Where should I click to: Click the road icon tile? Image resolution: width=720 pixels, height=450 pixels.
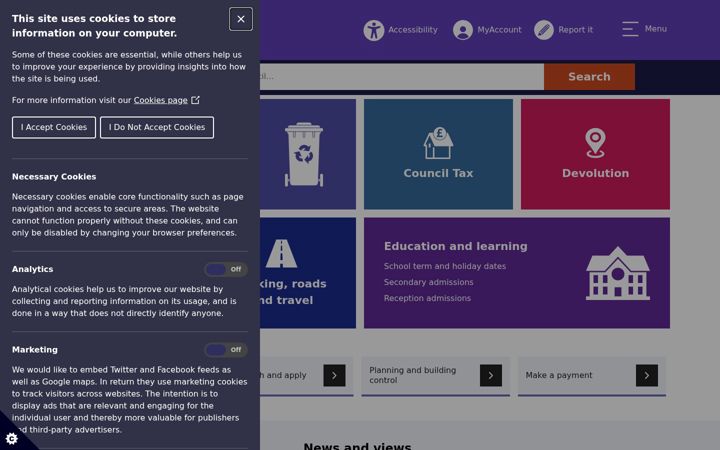tap(281, 253)
